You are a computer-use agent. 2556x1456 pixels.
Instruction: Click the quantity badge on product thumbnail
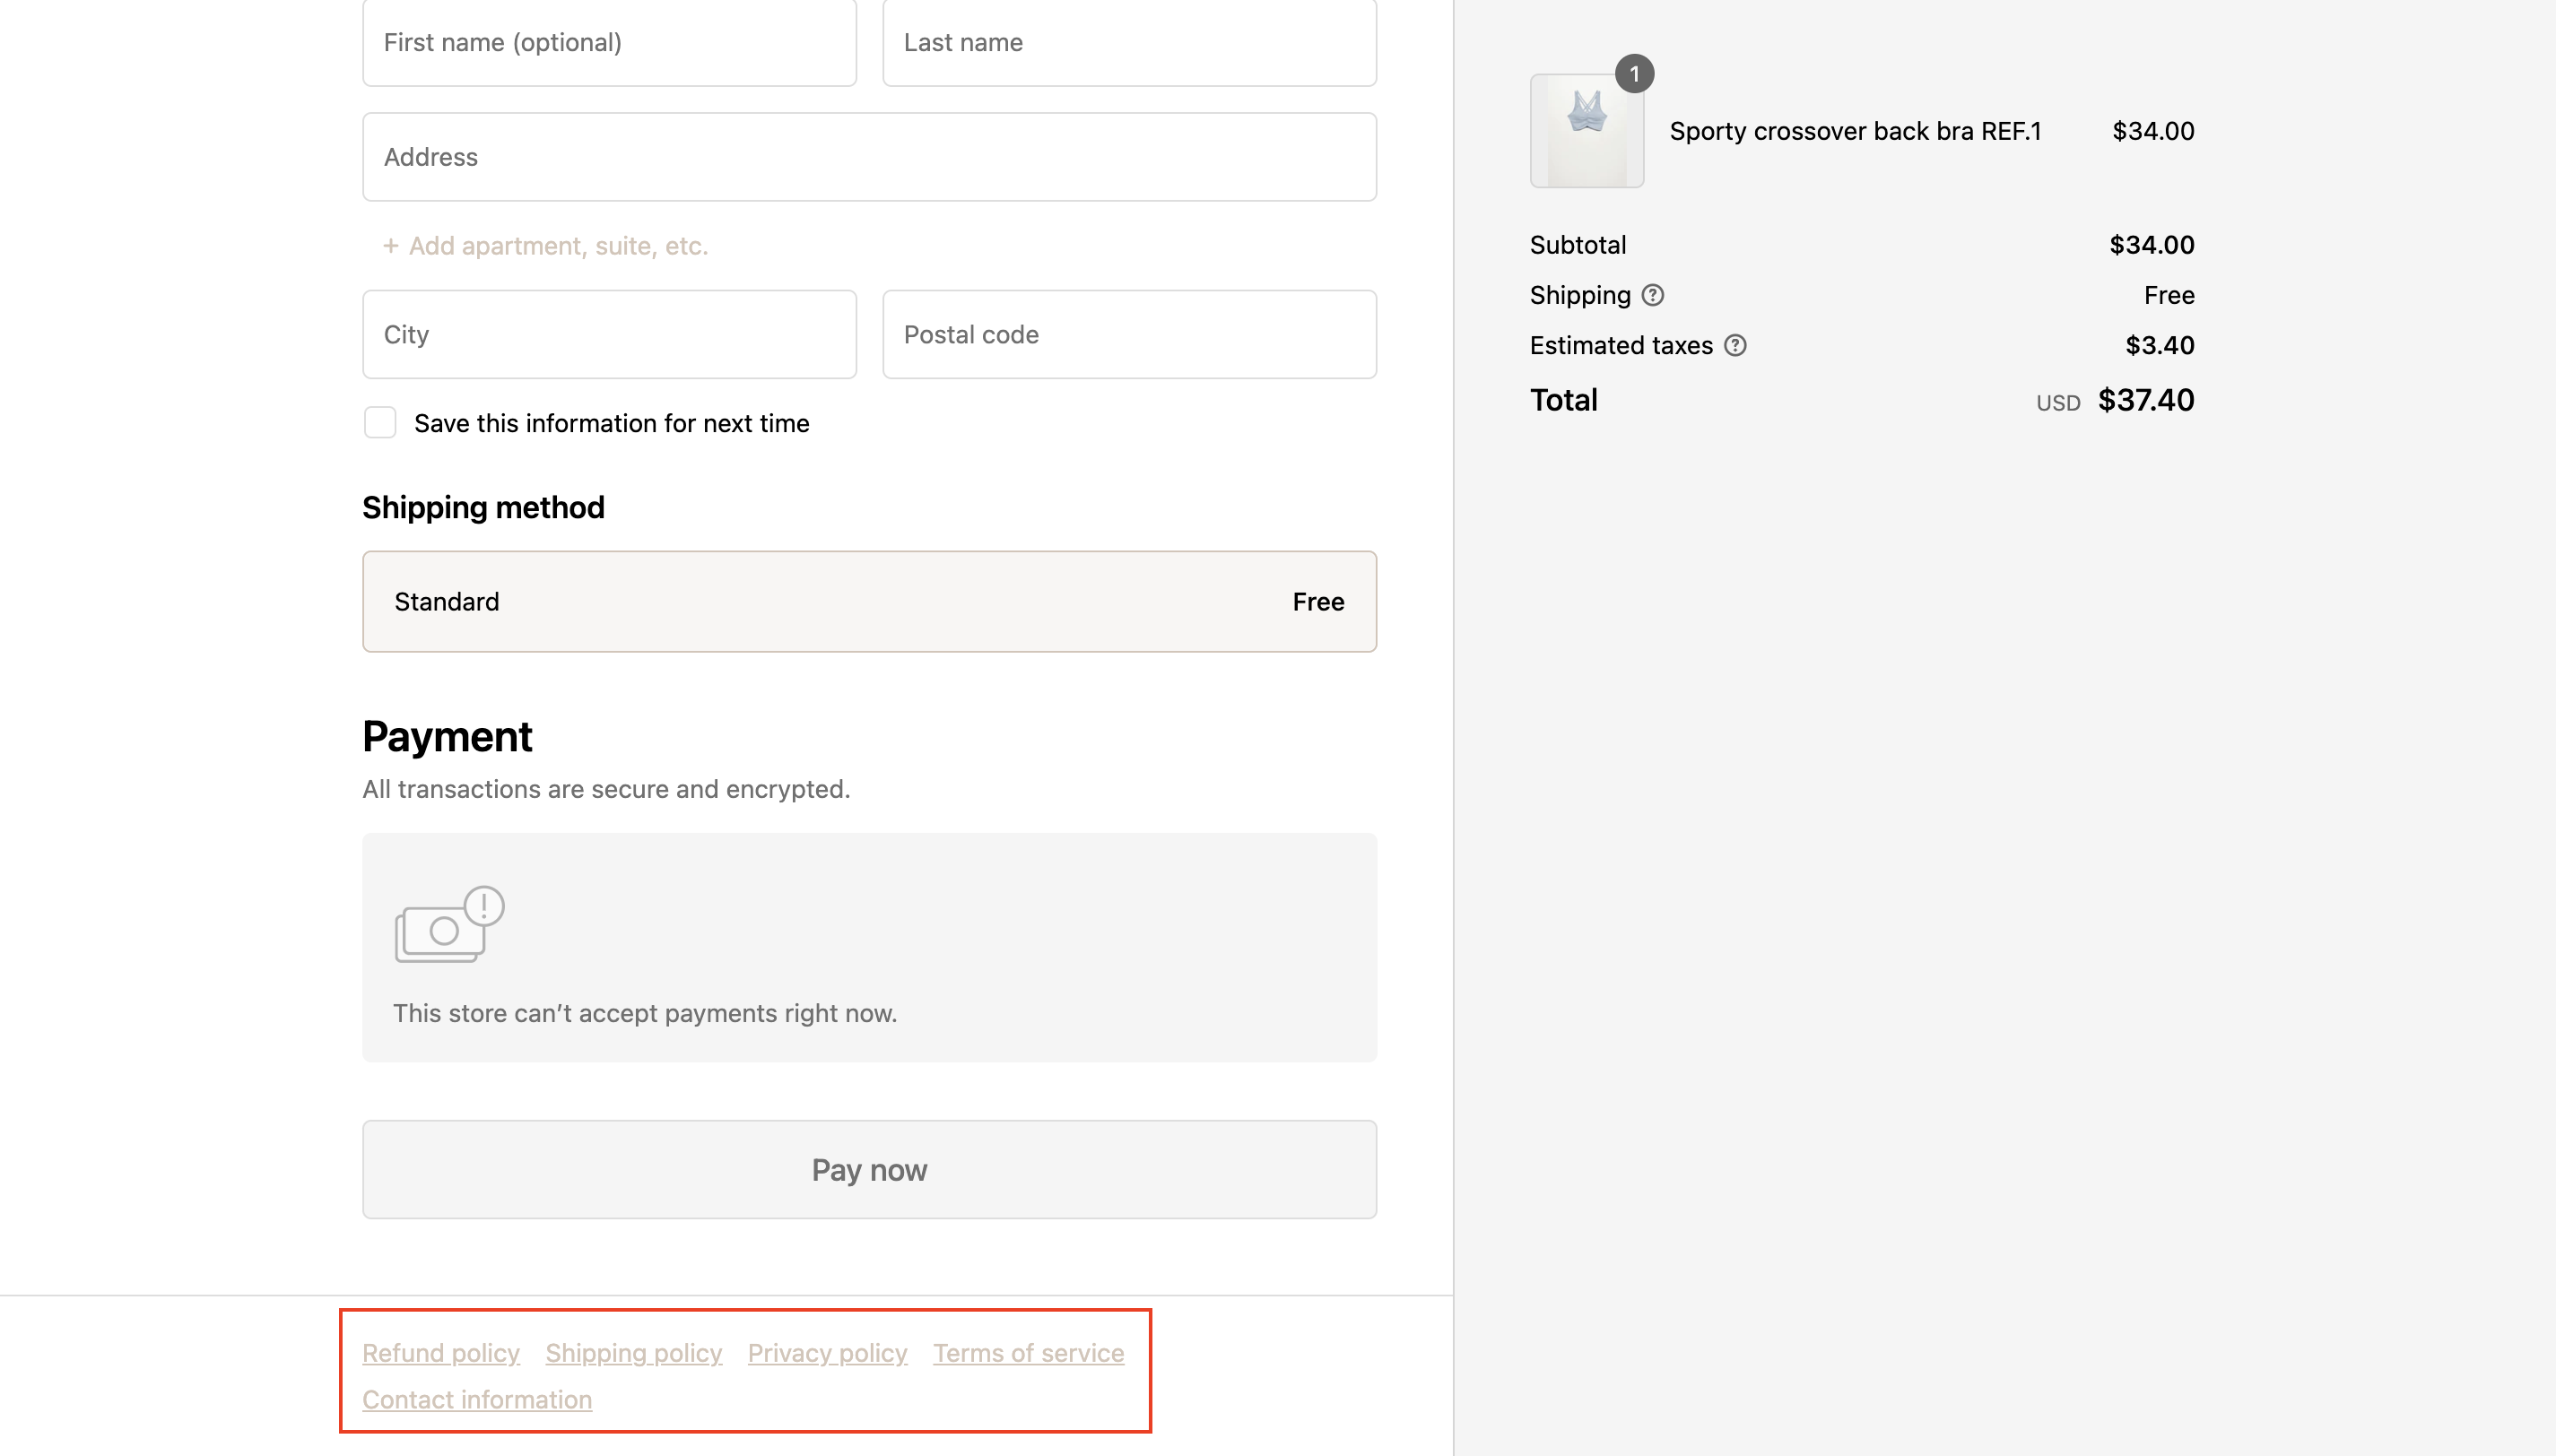click(x=1634, y=74)
